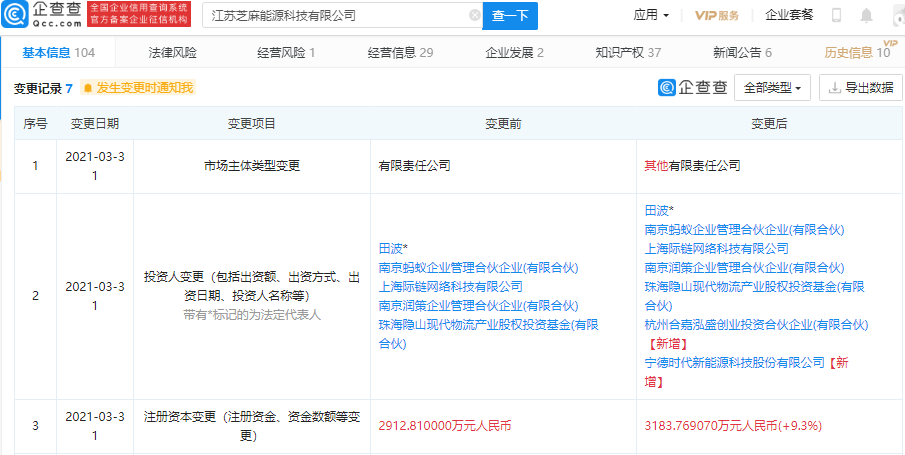Click the 变更记录 7 heading

[x=43, y=88]
